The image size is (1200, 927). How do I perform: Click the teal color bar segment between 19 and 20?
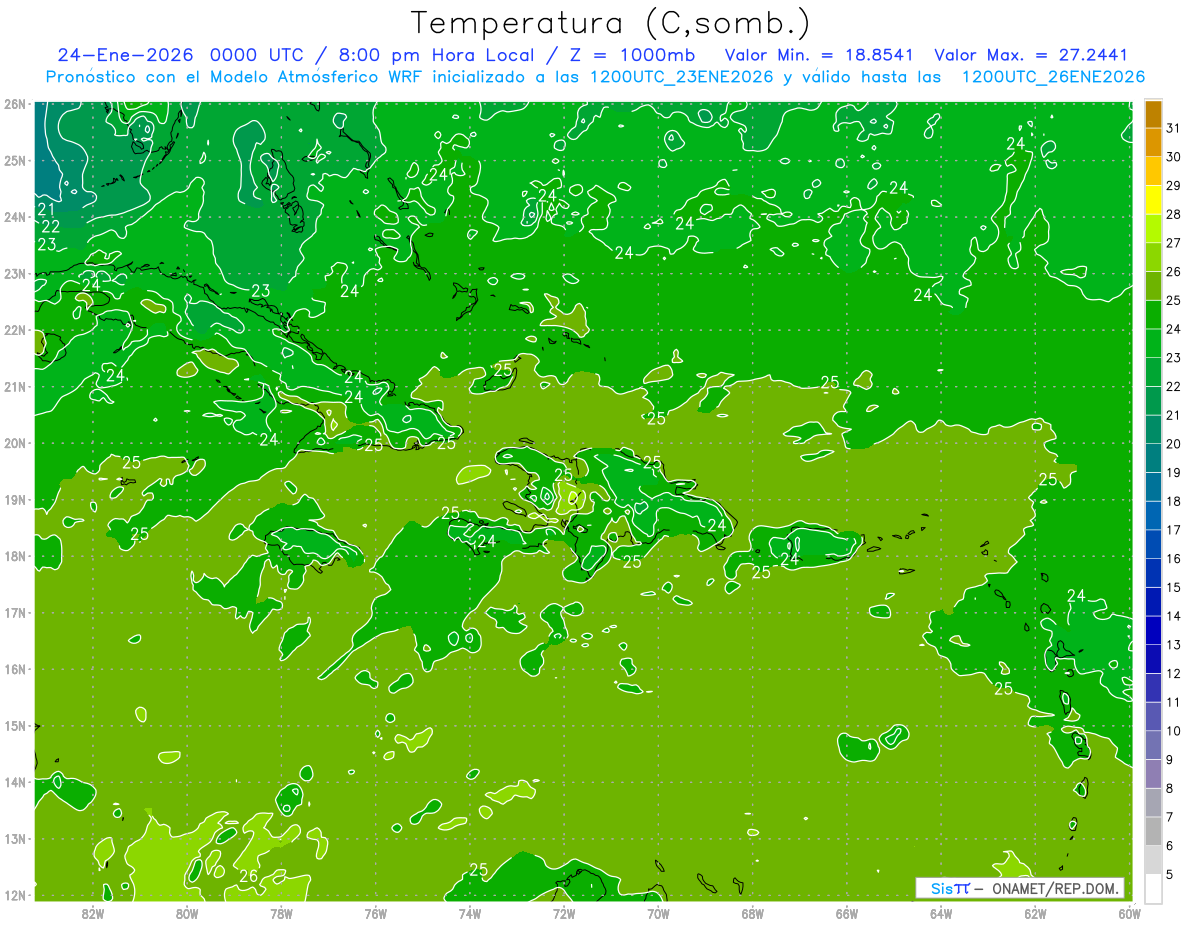(x=1153, y=458)
